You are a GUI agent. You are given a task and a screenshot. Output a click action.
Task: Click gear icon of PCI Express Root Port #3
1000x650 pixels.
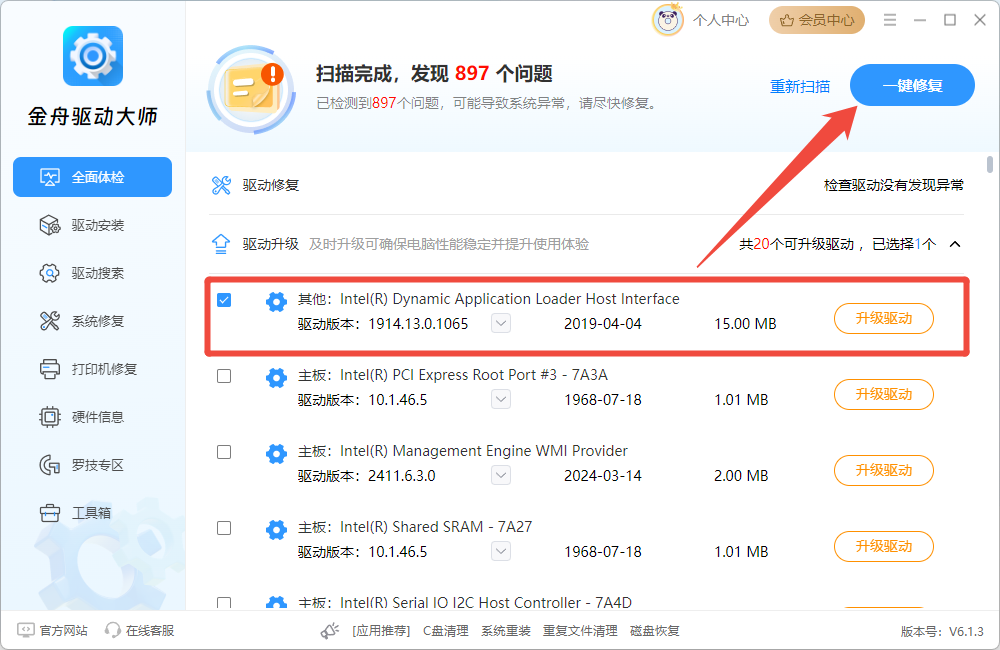point(276,378)
